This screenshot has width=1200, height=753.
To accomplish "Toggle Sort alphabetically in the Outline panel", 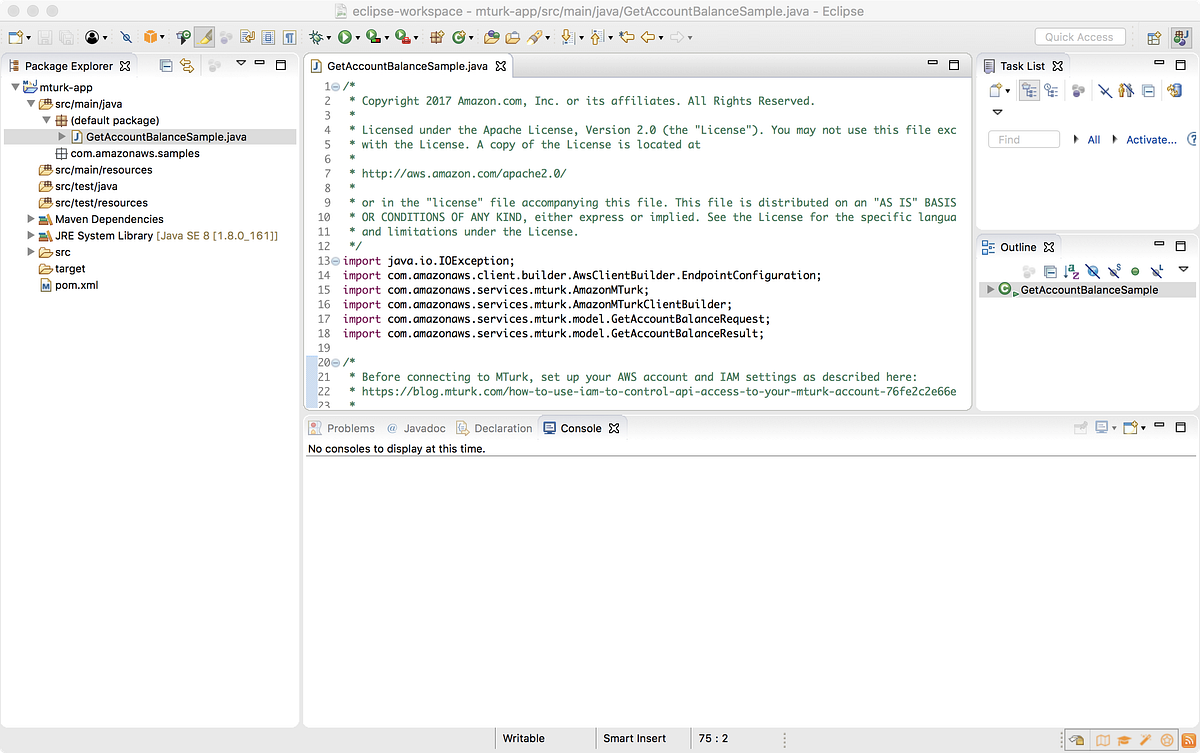I will (x=1070, y=270).
